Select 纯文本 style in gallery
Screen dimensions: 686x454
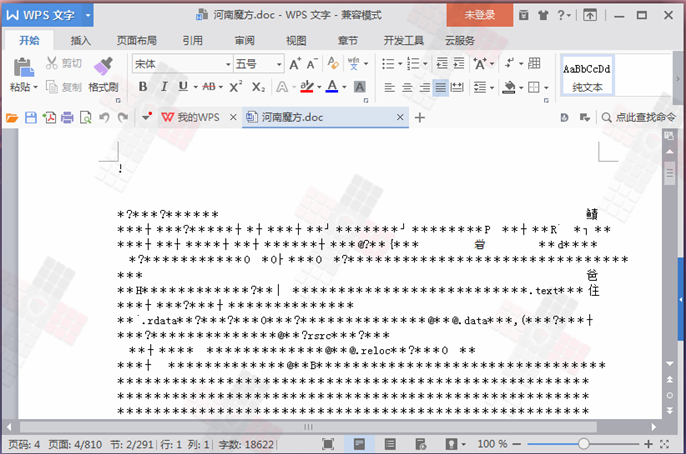point(587,75)
